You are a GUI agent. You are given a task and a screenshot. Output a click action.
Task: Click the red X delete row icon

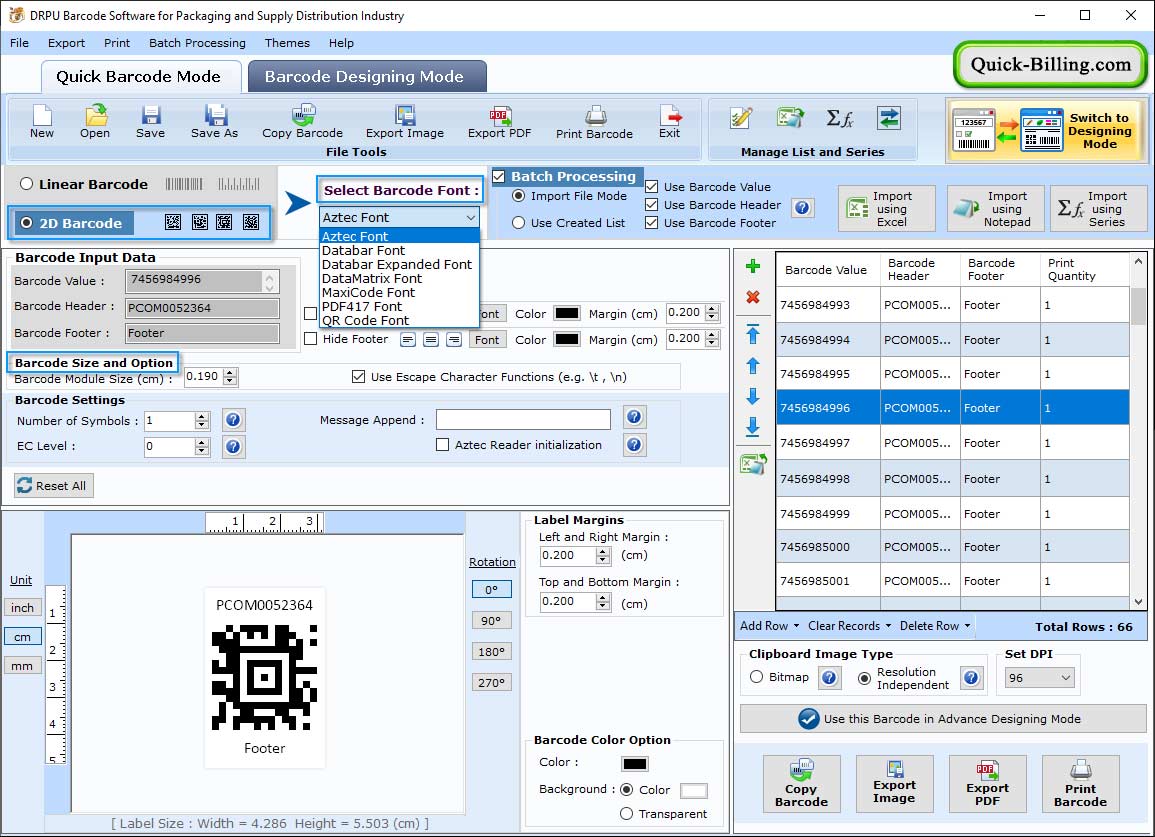click(x=753, y=297)
